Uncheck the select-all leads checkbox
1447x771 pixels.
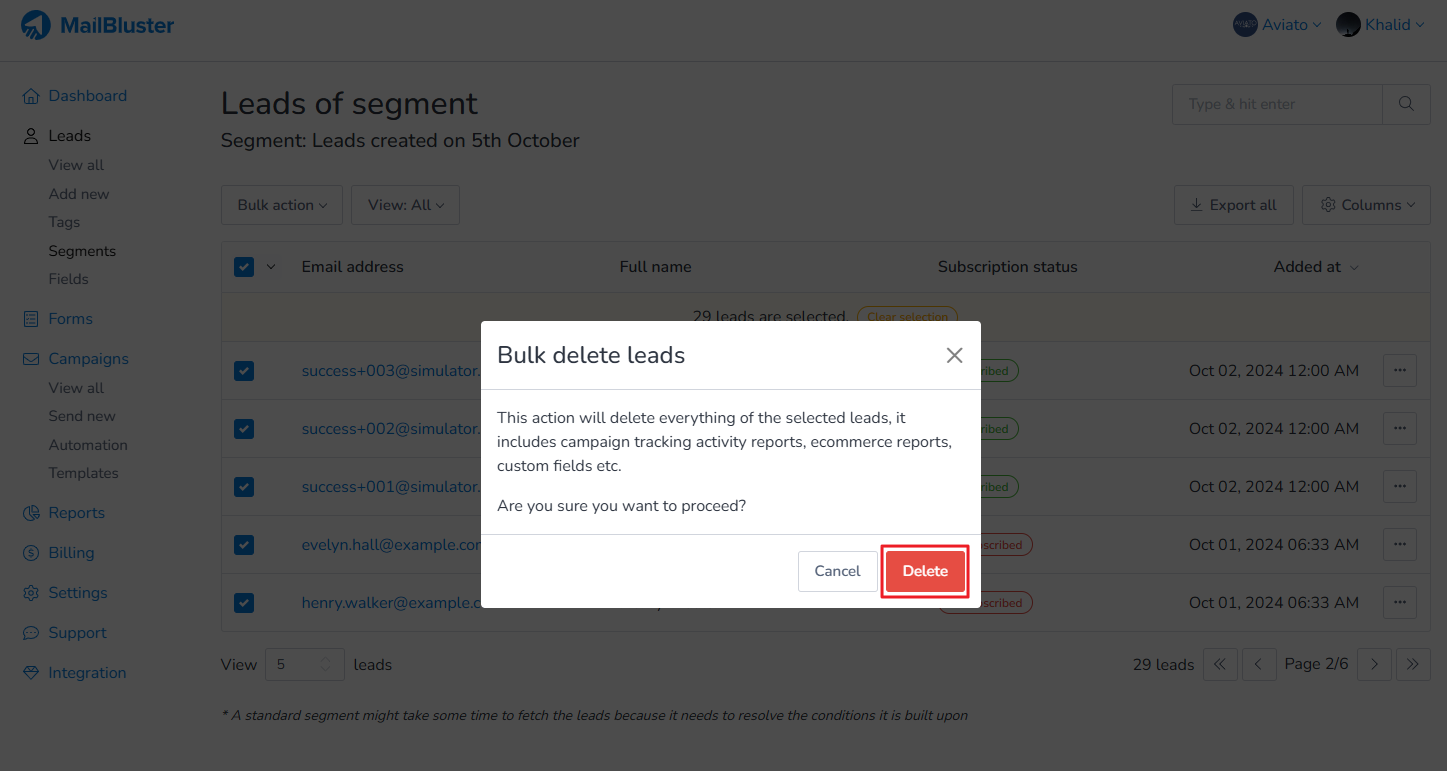tap(244, 267)
